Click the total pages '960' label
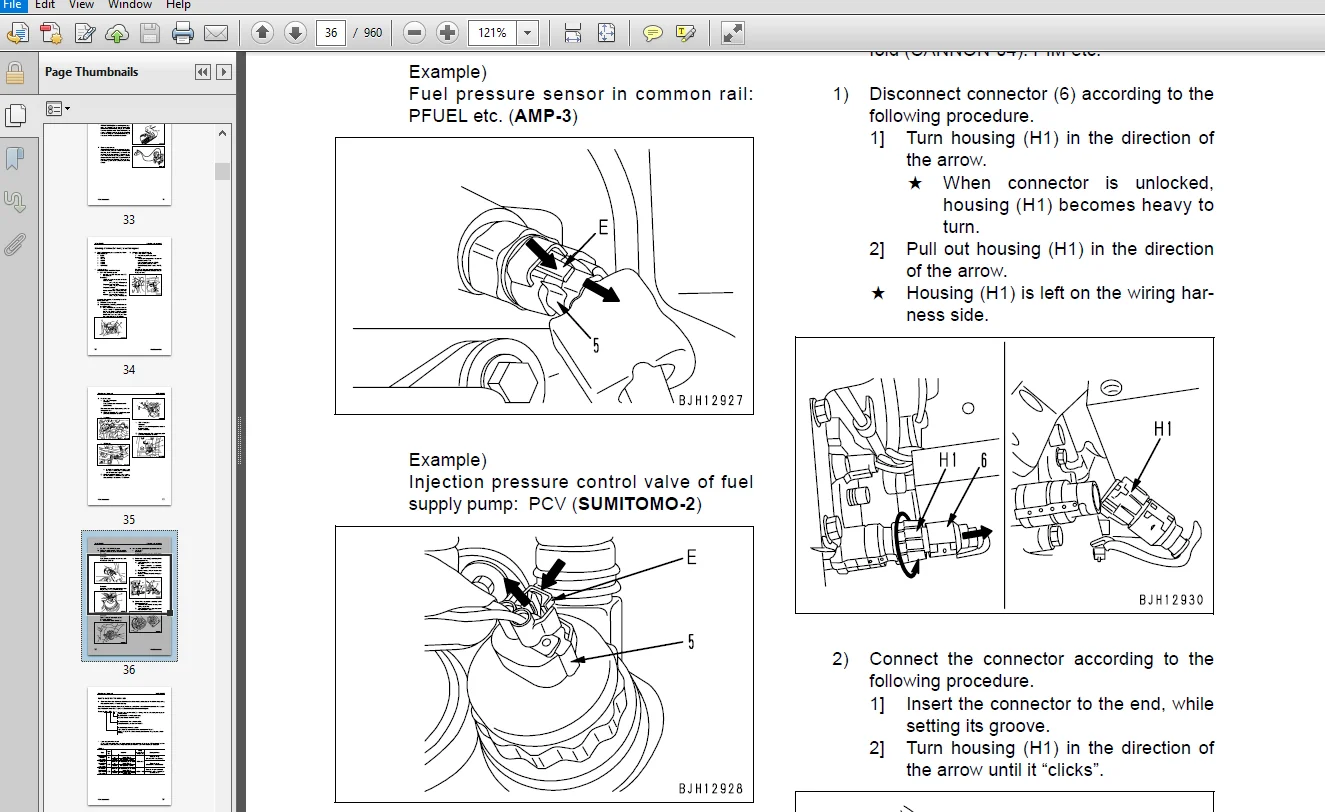 (x=373, y=33)
